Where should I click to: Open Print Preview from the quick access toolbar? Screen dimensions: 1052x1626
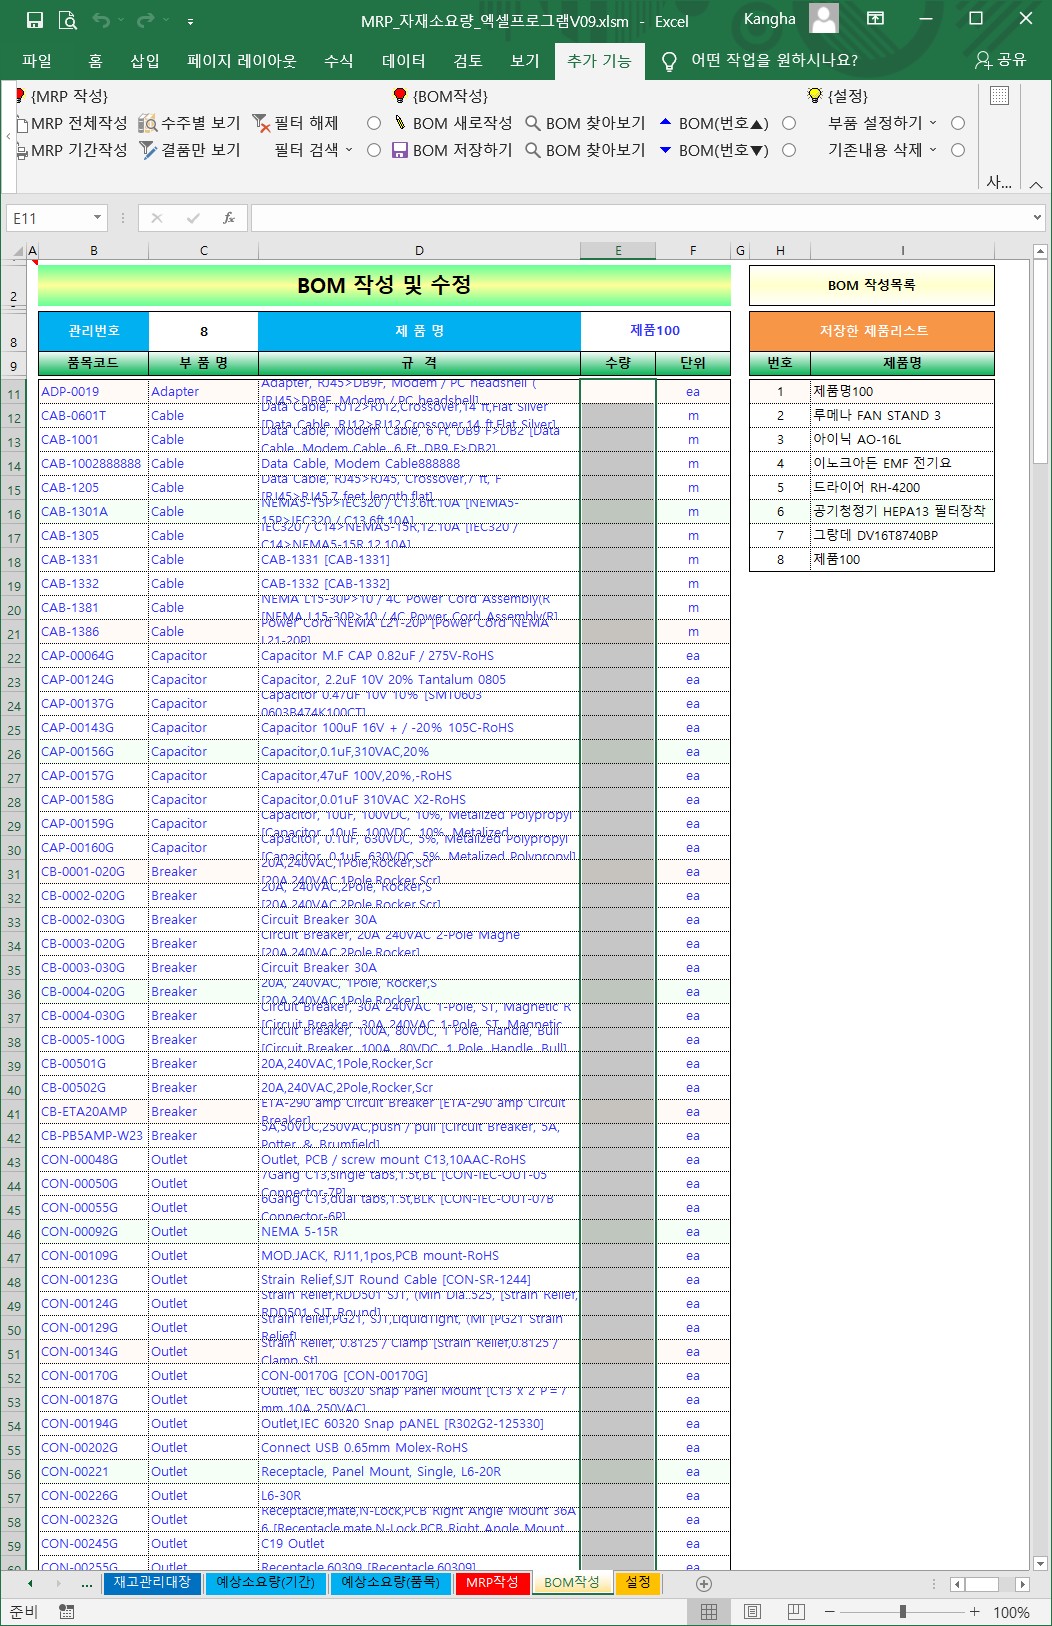(x=68, y=20)
